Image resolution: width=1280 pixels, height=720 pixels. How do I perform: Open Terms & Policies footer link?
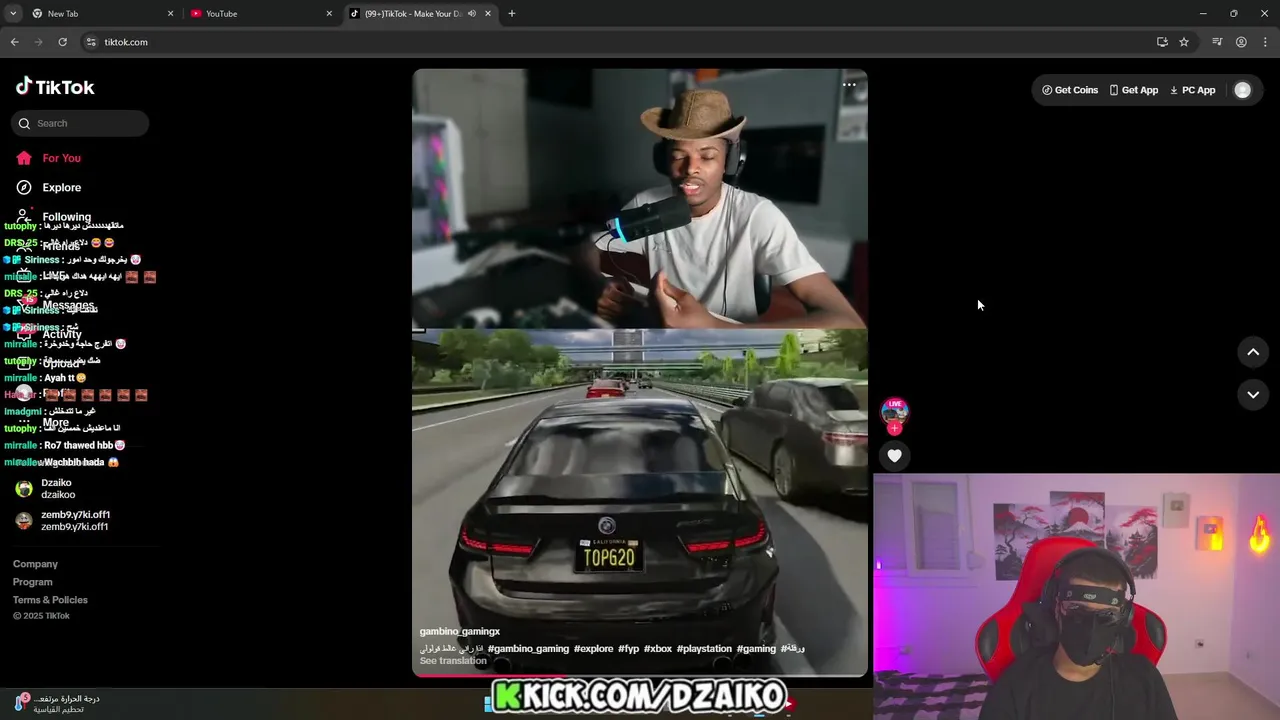tap(50, 600)
